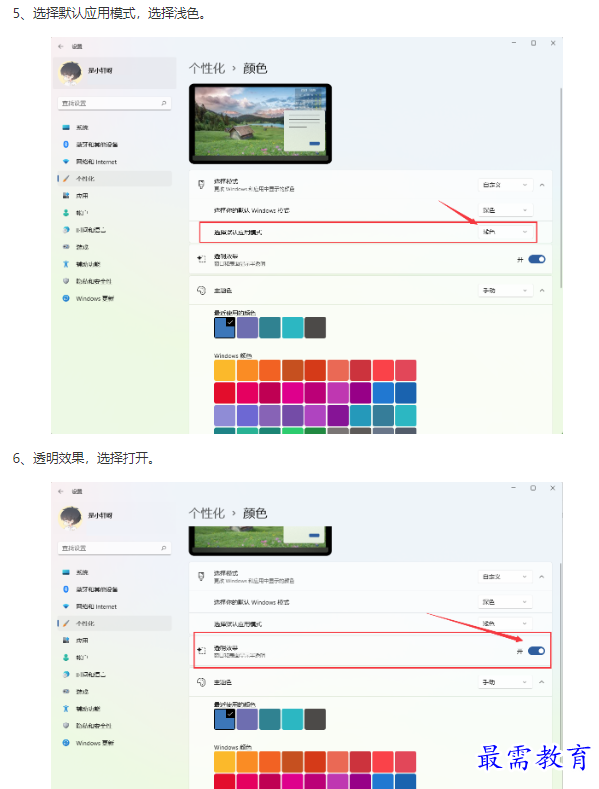Open the 手动 accent color dropdown, step 6 window
Screen dimensions: 599x789
pyautogui.click(x=505, y=682)
